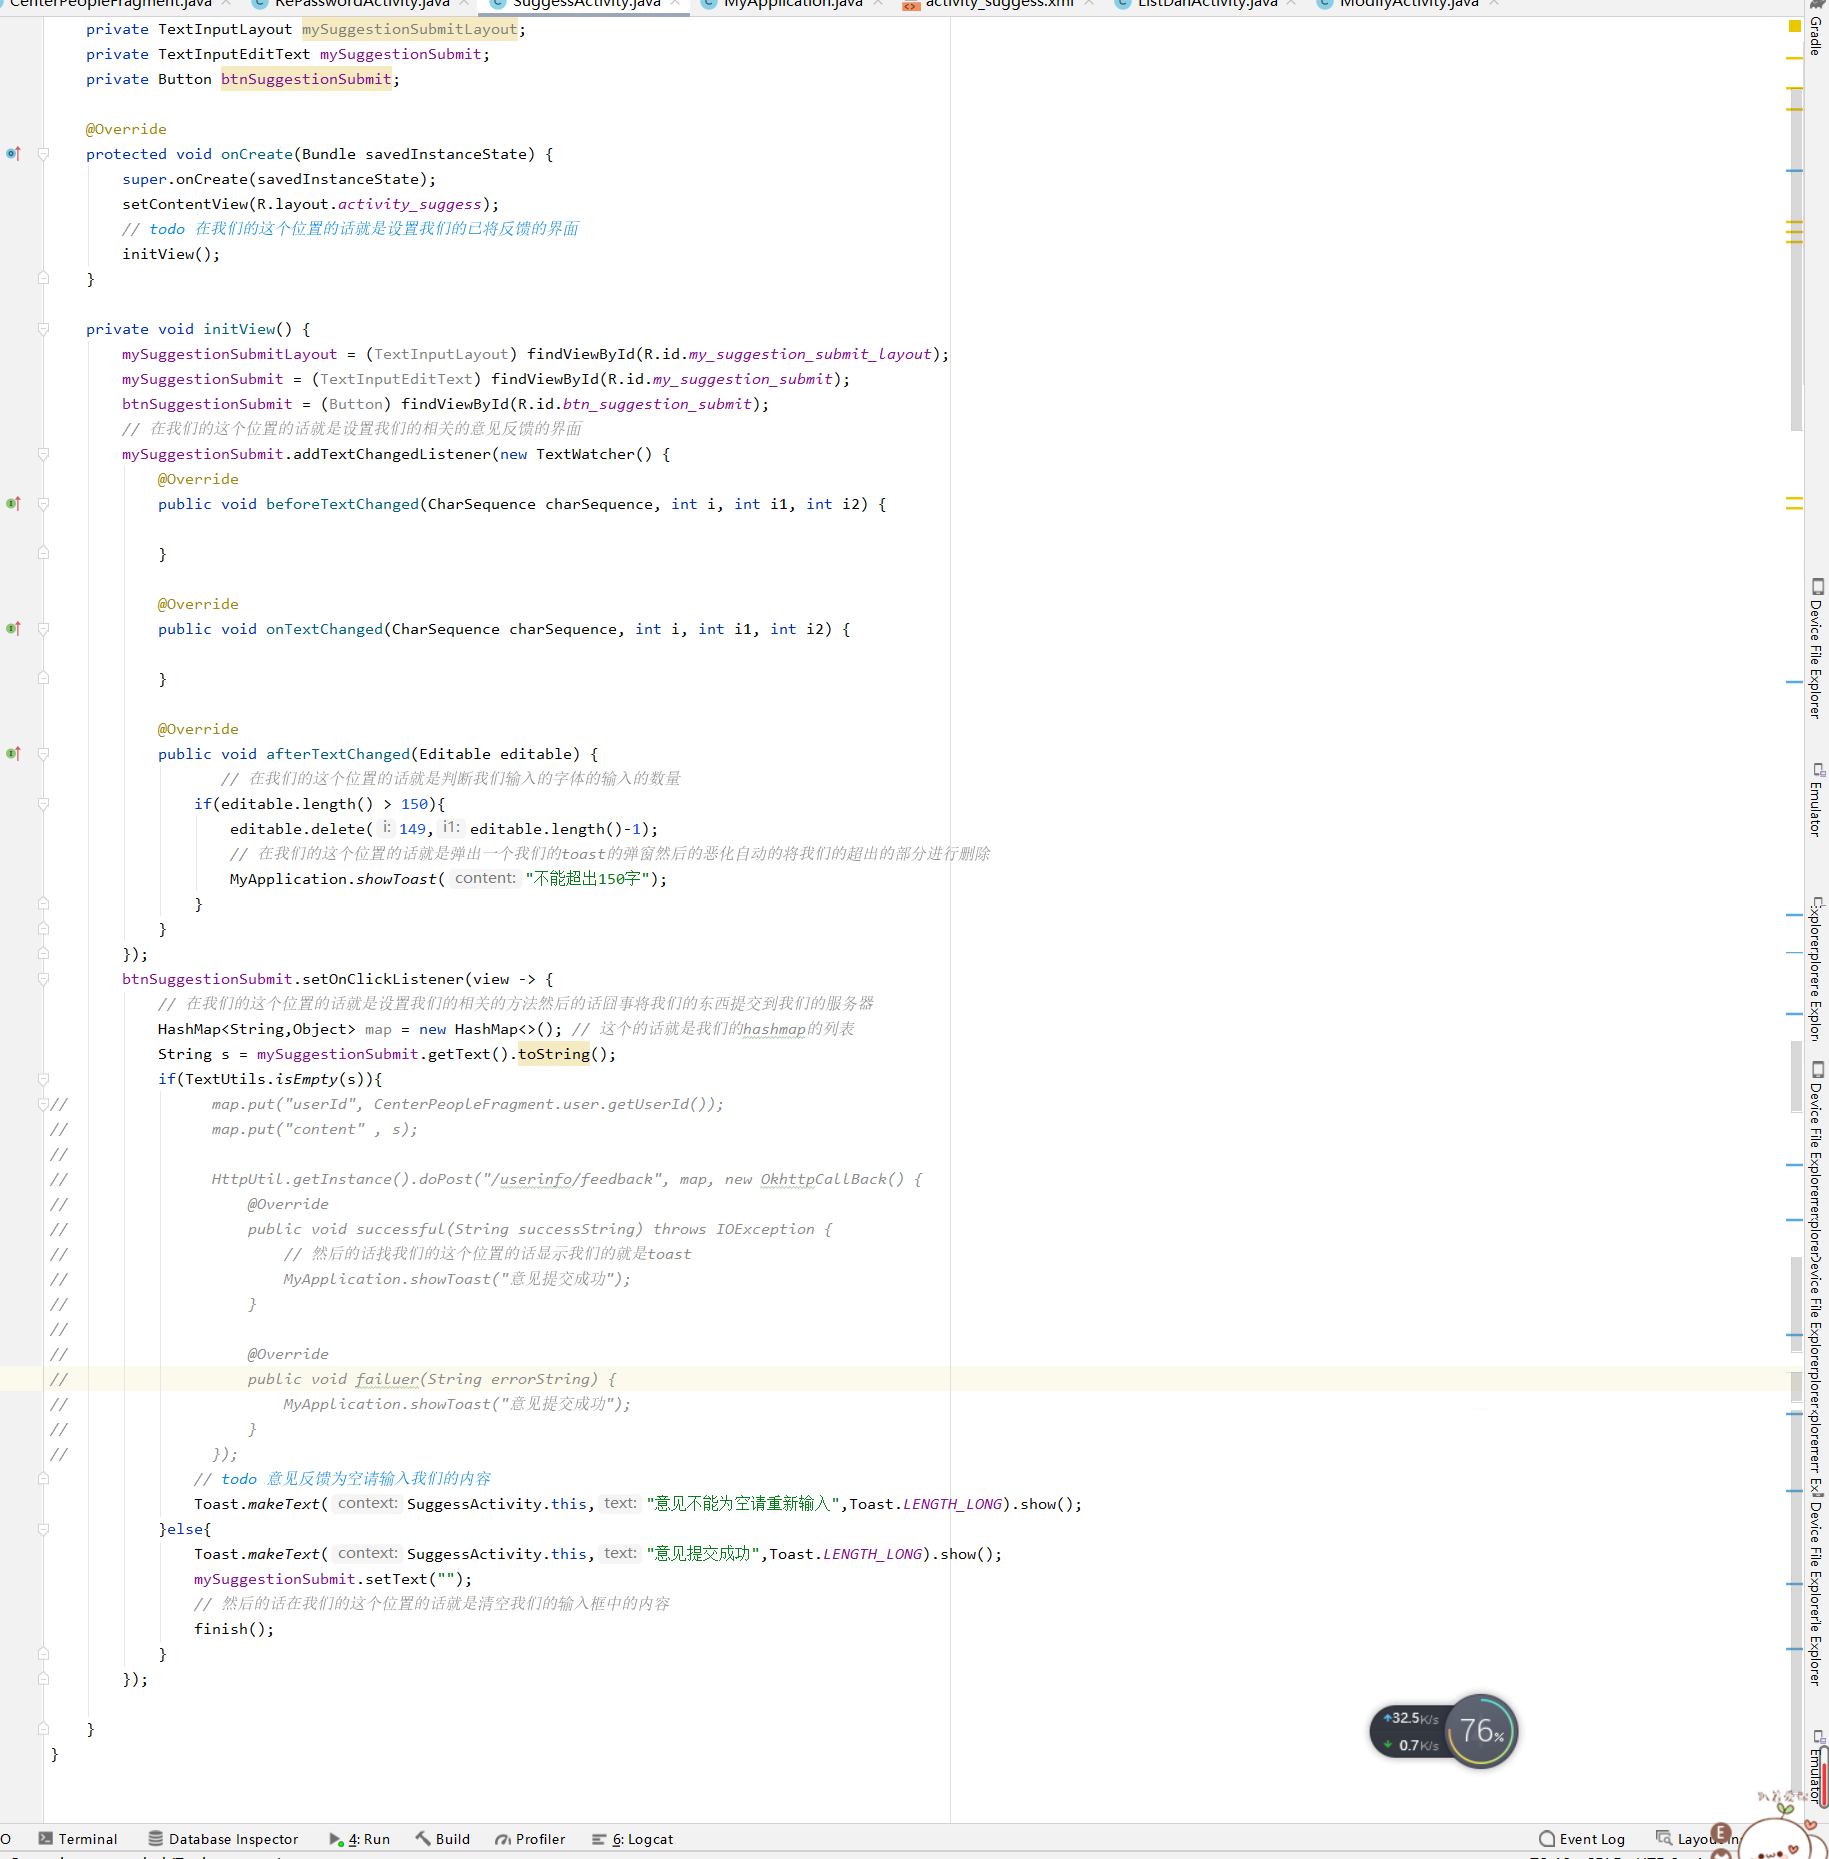Open the Database Inspector
The width and height of the screenshot is (1829, 1859).
pos(232,1839)
